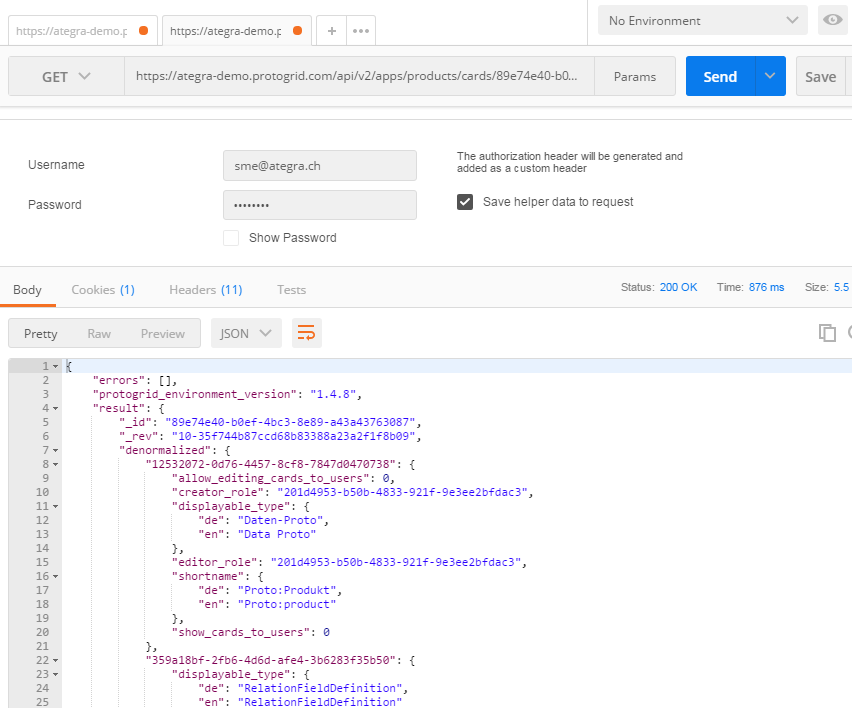Send the GET request
Image resolution: width=852 pixels, height=708 pixels.
pyautogui.click(x=720, y=76)
